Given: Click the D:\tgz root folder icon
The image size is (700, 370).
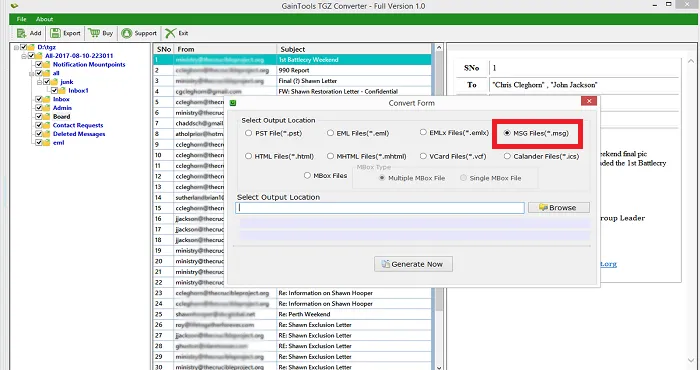Looking at the screenshot, I should (x=31, y=47).
